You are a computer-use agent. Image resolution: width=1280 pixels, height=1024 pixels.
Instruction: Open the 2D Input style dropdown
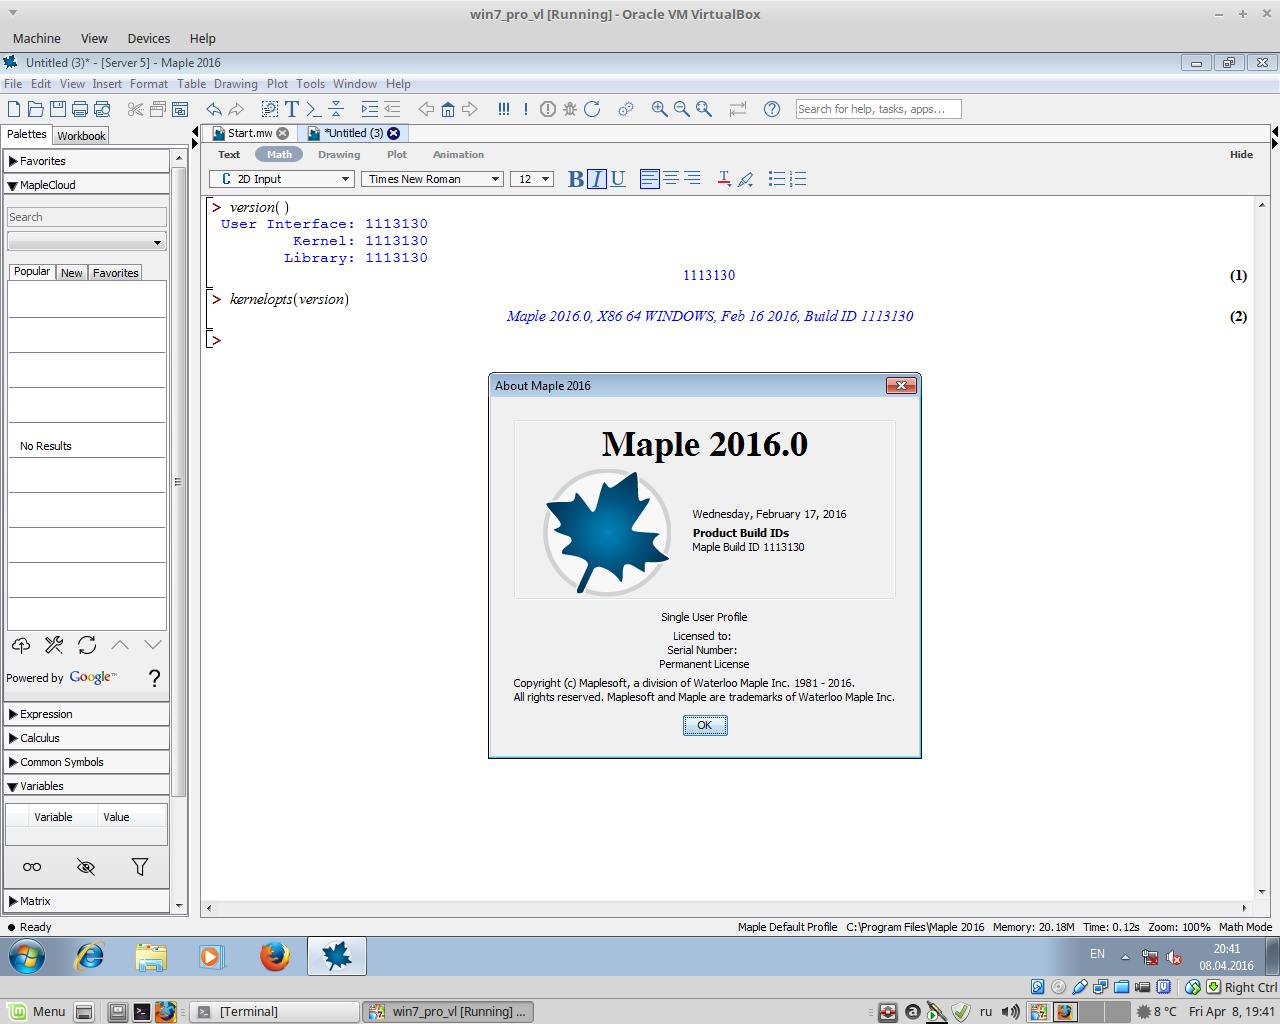281,179
